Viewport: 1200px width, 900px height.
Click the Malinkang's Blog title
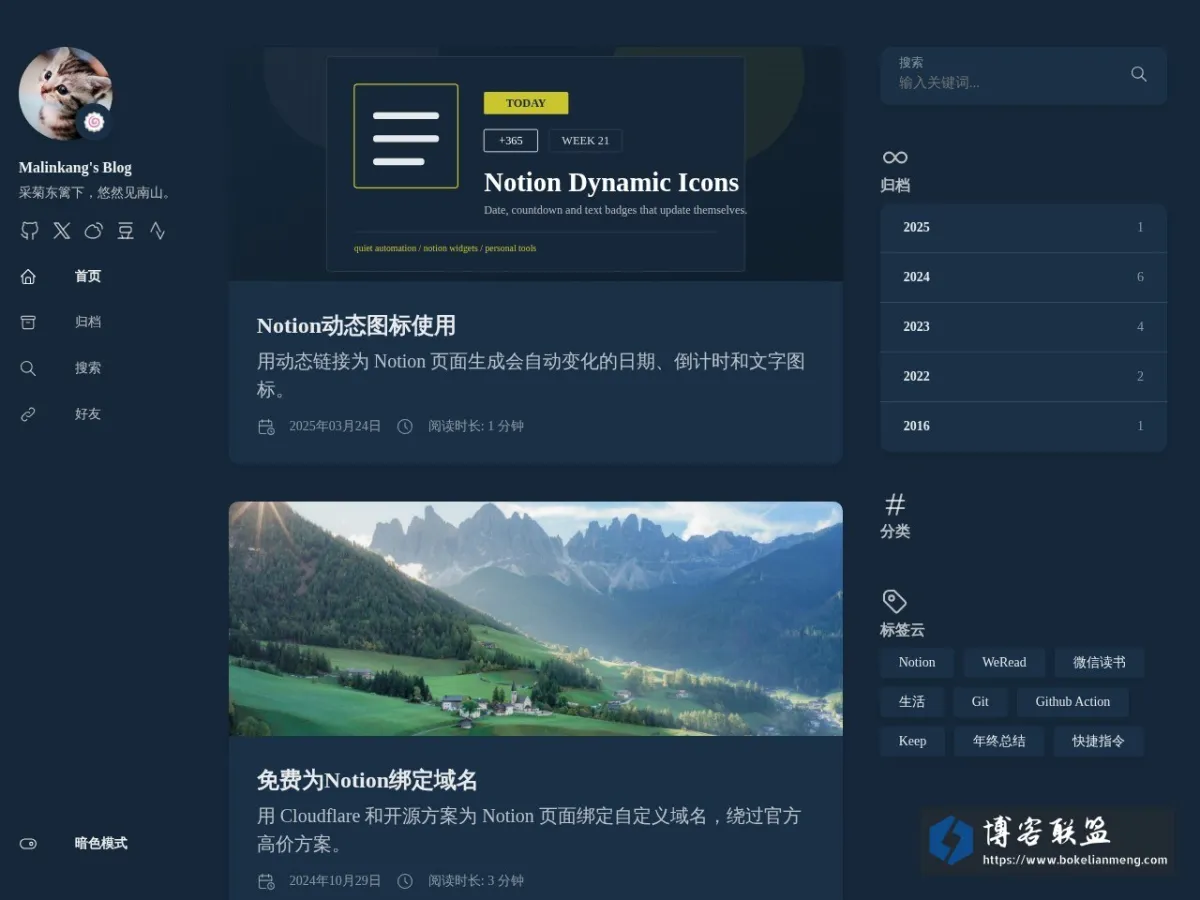(75, 168)
